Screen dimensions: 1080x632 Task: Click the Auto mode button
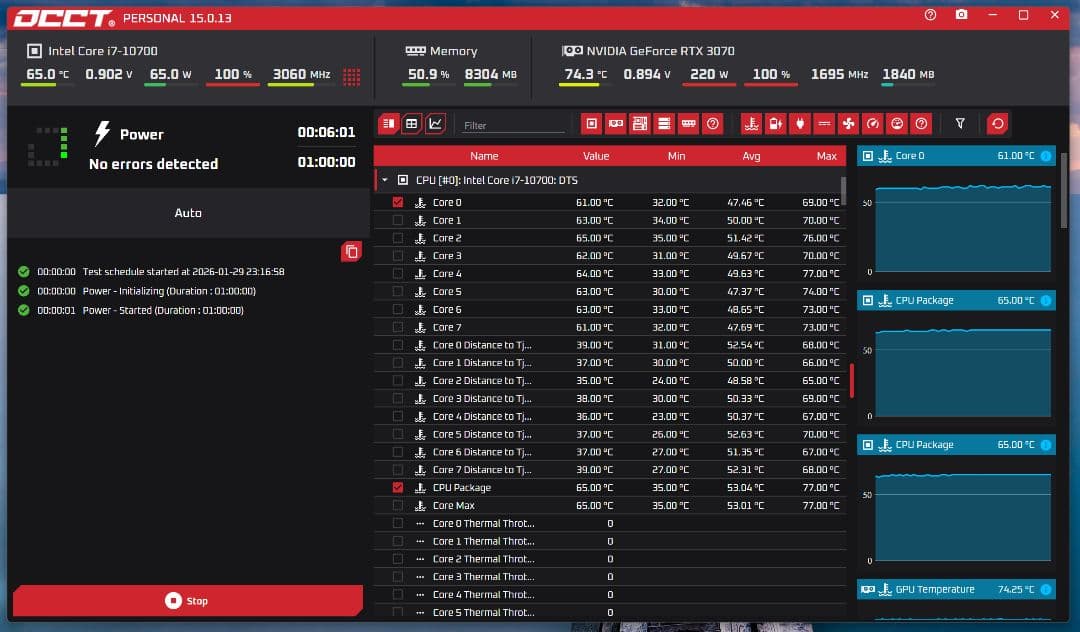[187, 213]
